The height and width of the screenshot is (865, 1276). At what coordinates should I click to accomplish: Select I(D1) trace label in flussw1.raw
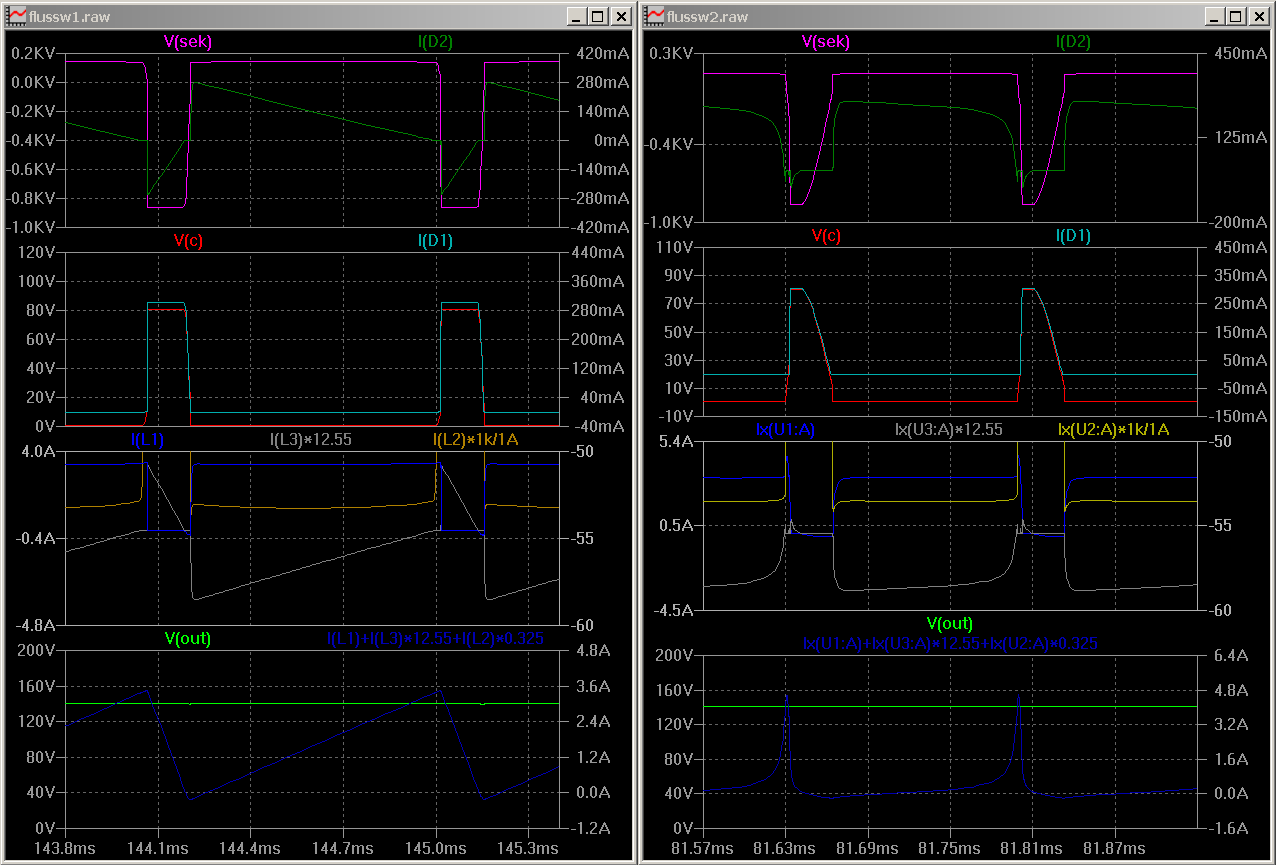pos(435,240)
